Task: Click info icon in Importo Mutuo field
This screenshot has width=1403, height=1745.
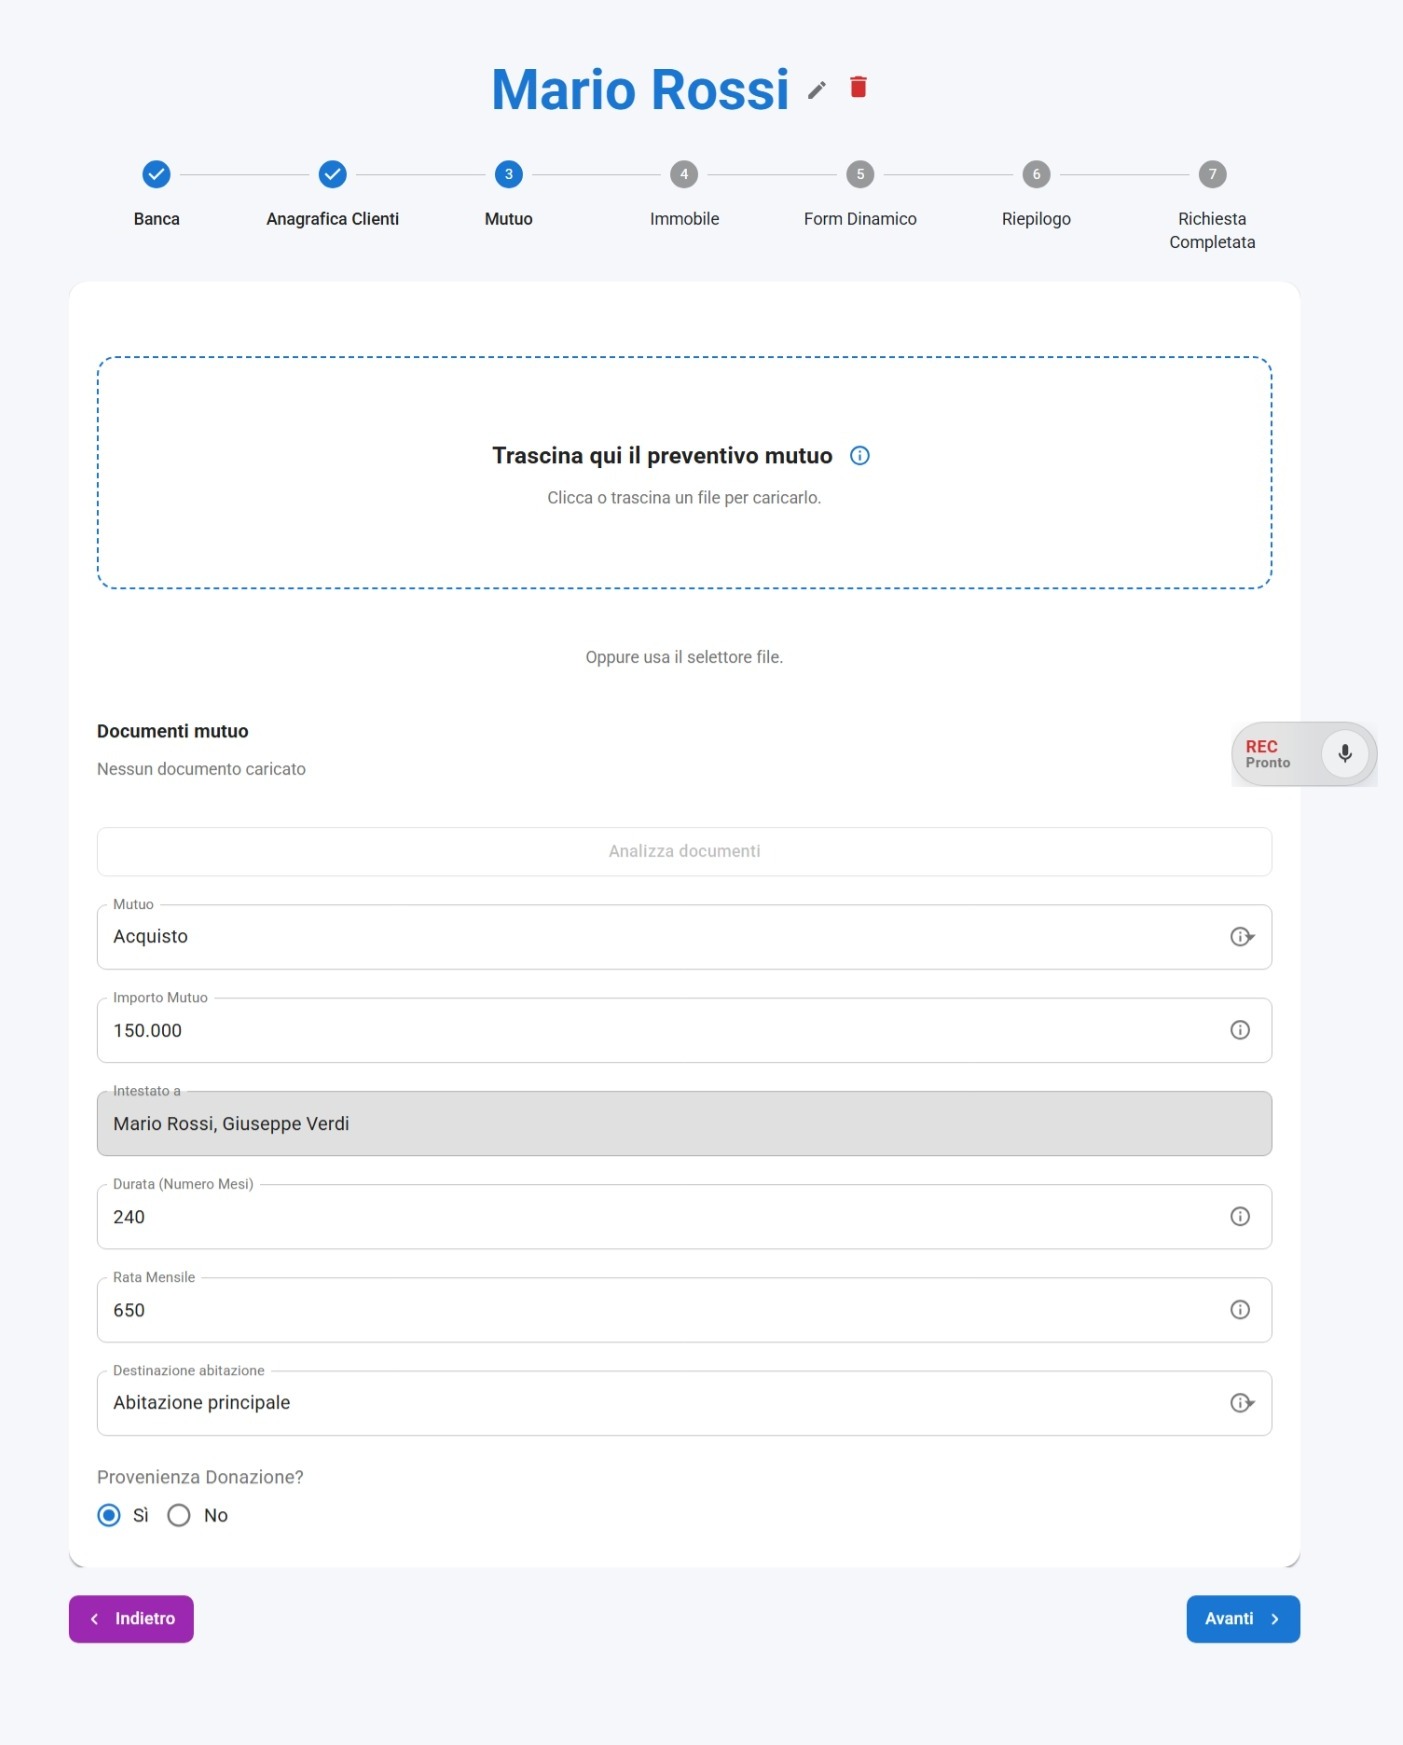Action: (x=1239, y=1030)
